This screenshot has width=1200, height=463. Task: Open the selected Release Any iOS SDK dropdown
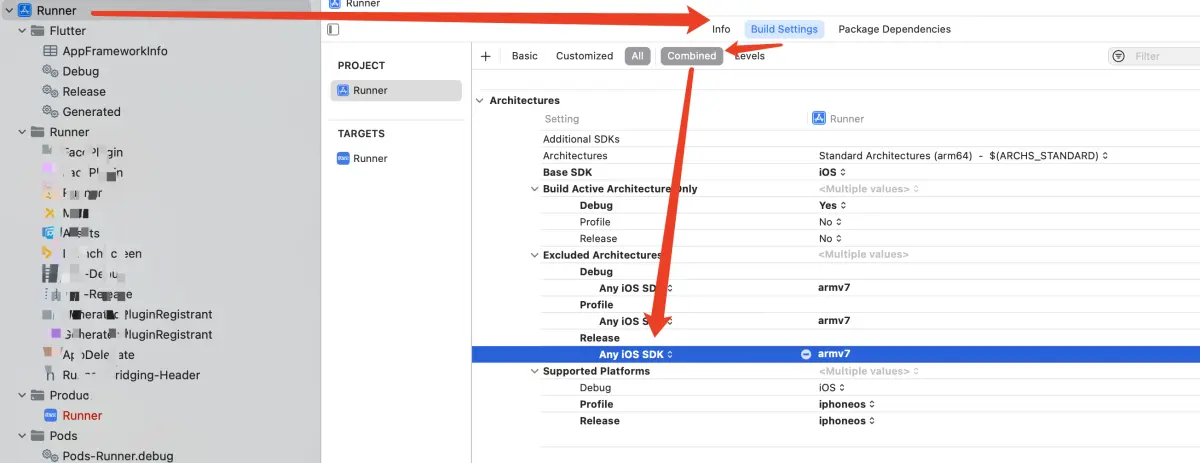636,354
